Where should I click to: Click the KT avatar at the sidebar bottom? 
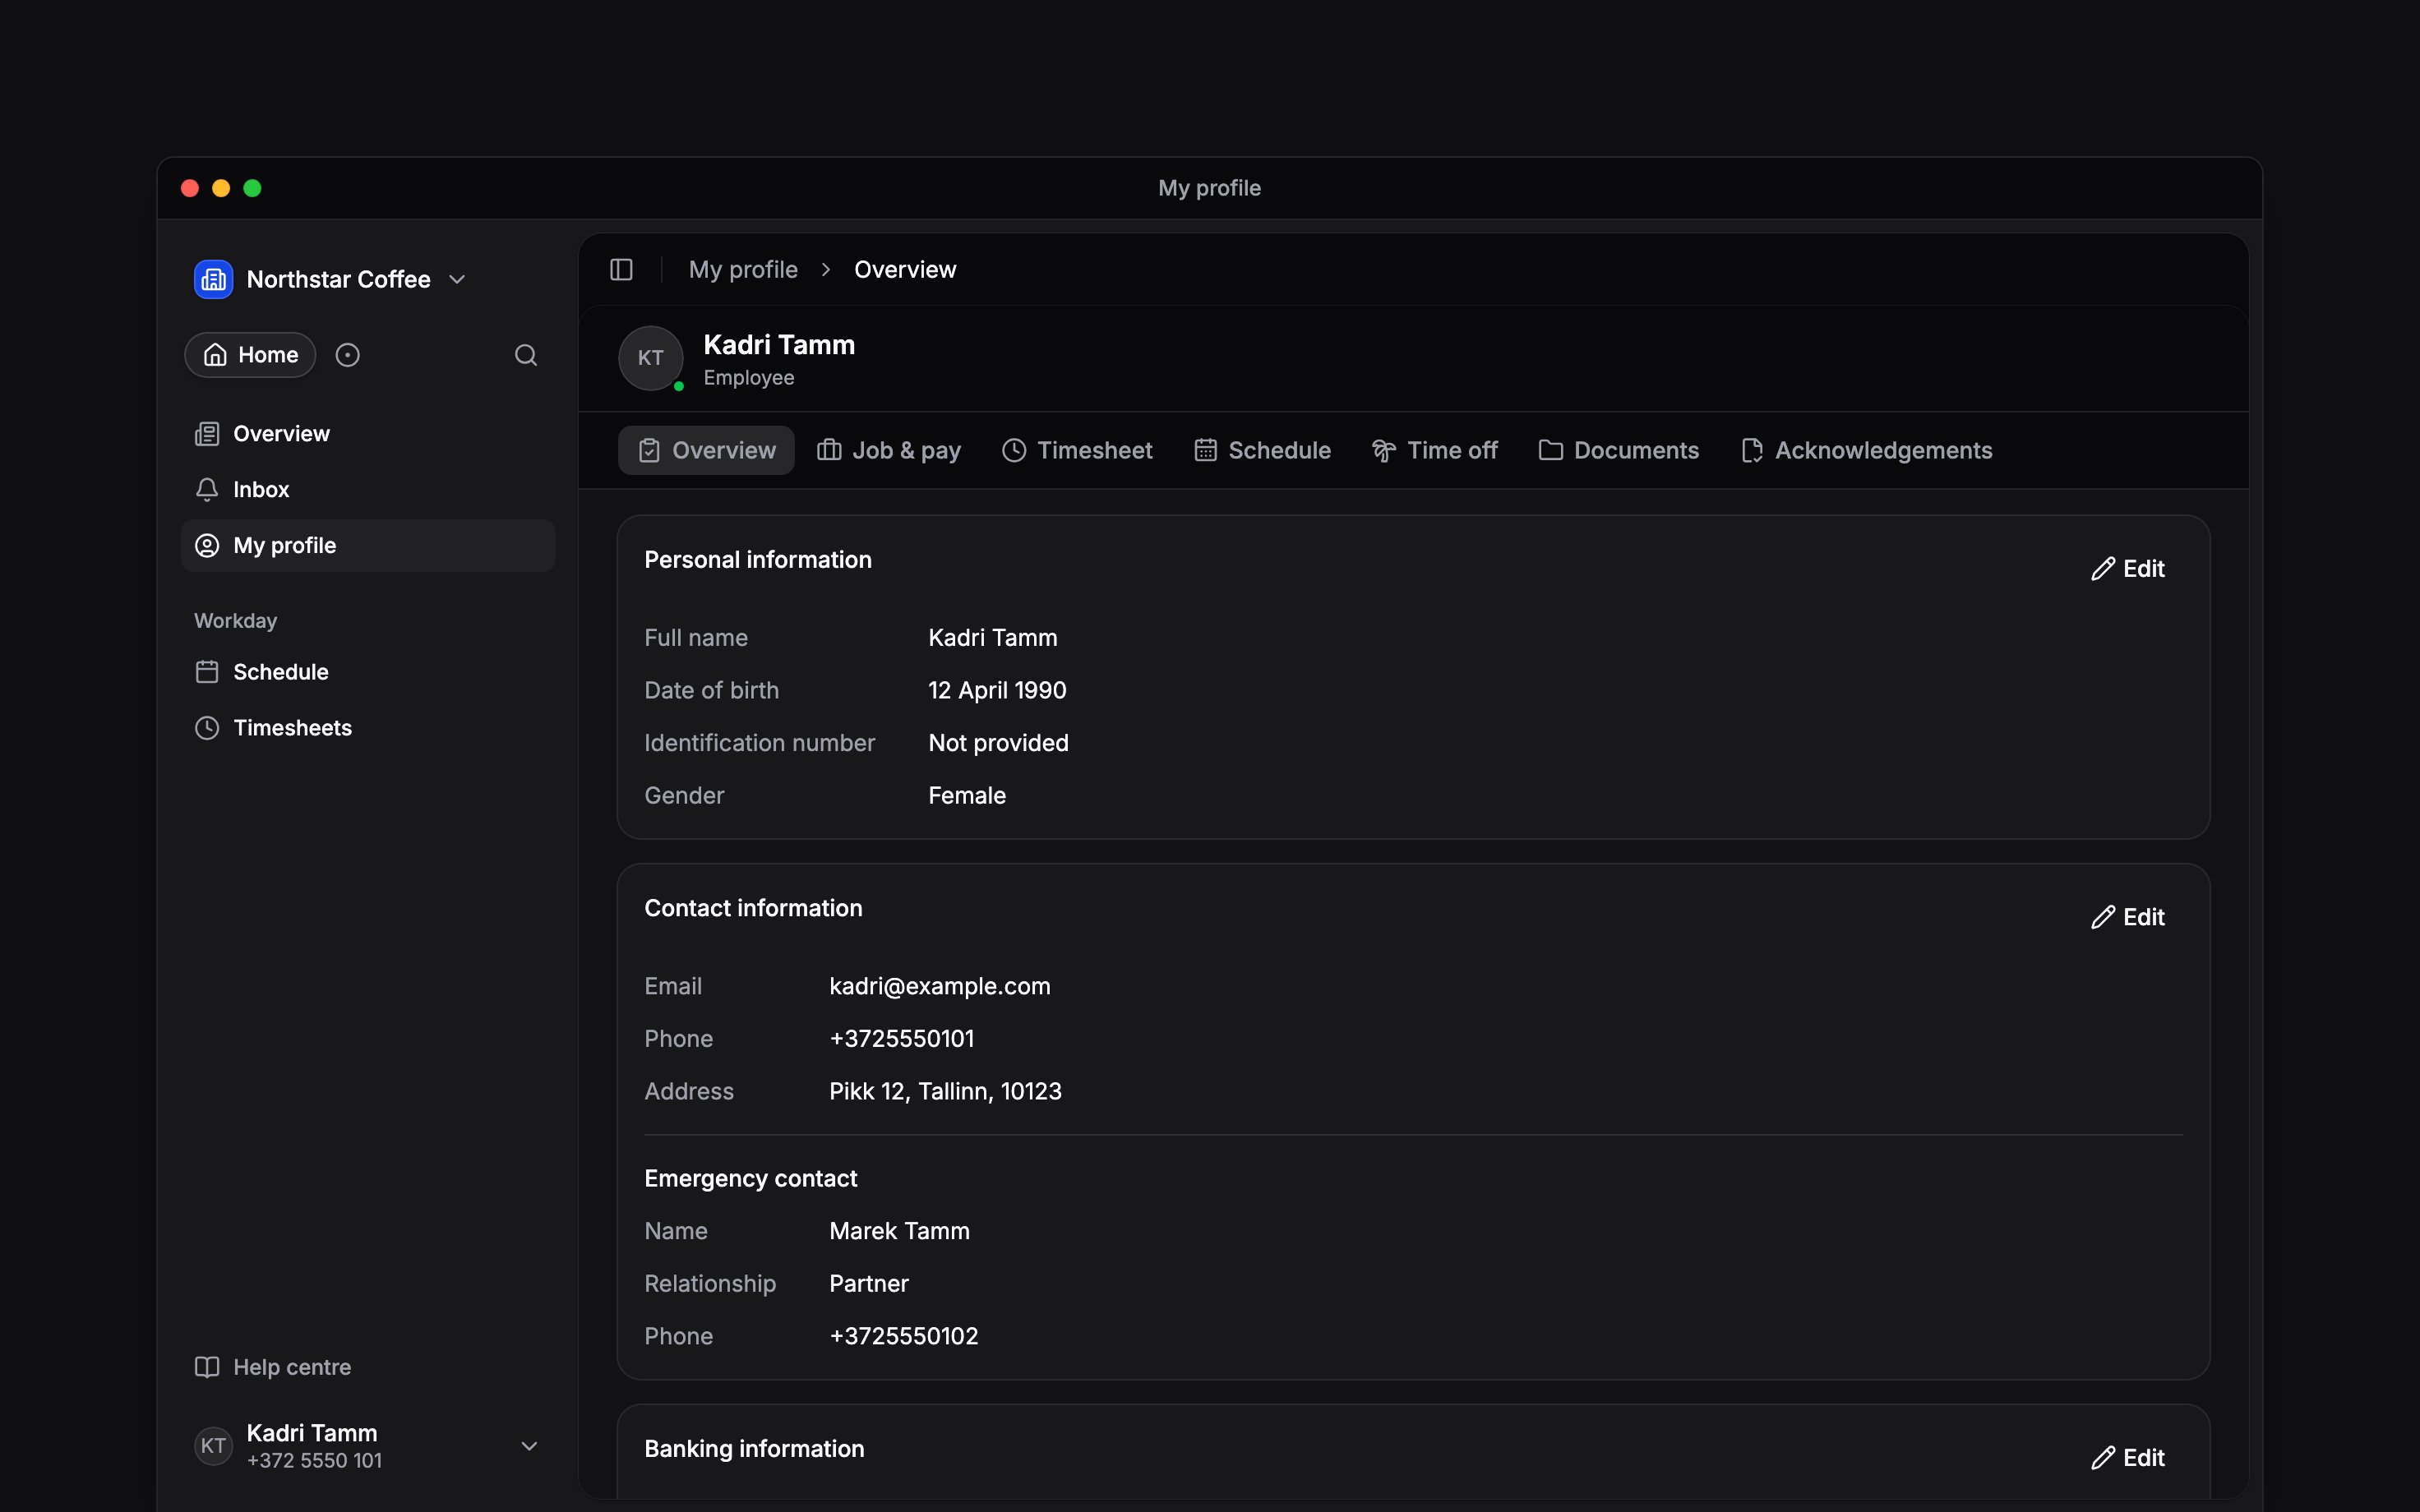tap(213, 1446)
